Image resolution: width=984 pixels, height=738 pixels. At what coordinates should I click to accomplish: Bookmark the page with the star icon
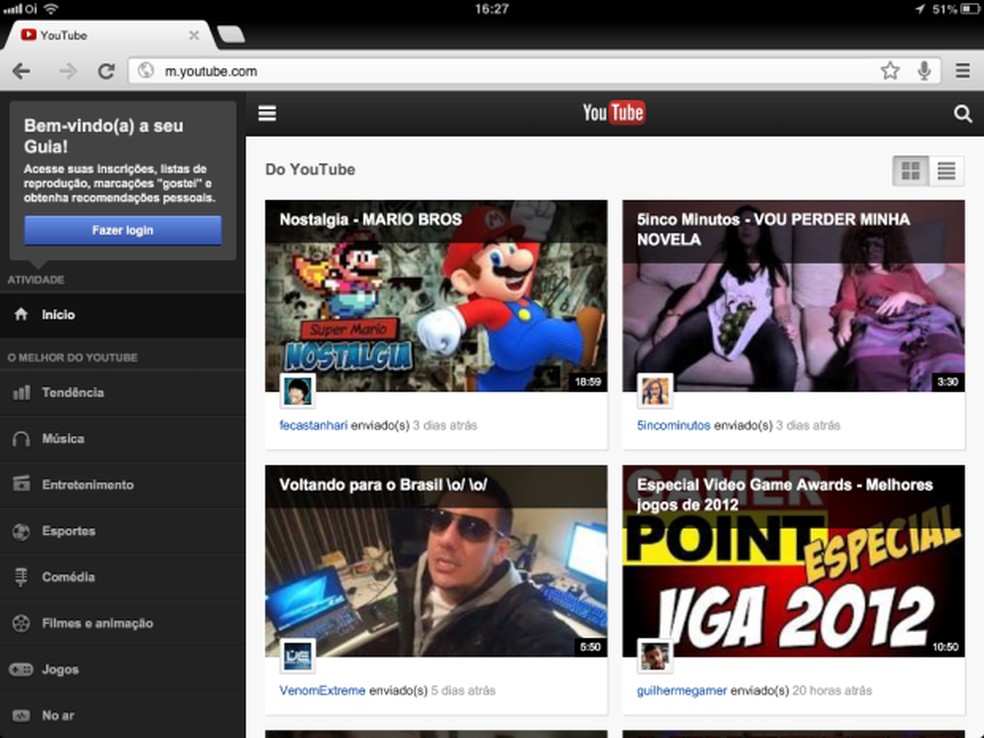point(889,71)
